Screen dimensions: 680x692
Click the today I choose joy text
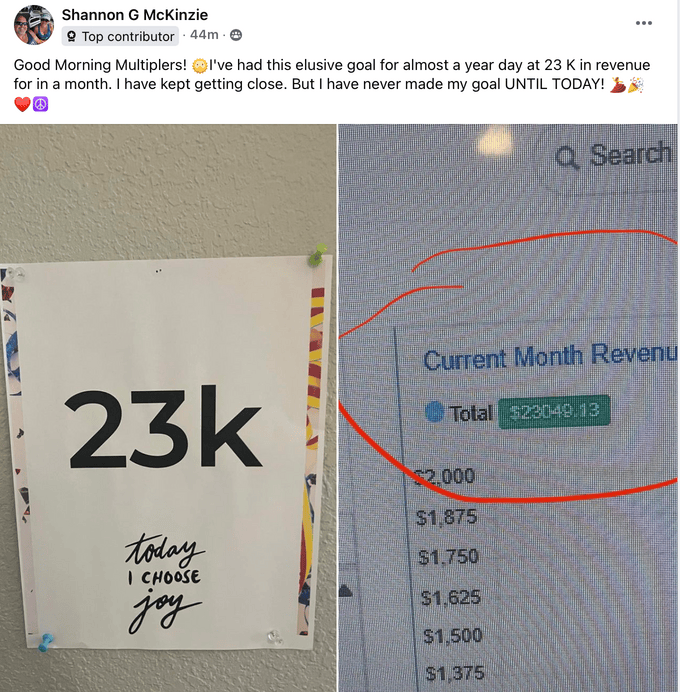[165, 583]
